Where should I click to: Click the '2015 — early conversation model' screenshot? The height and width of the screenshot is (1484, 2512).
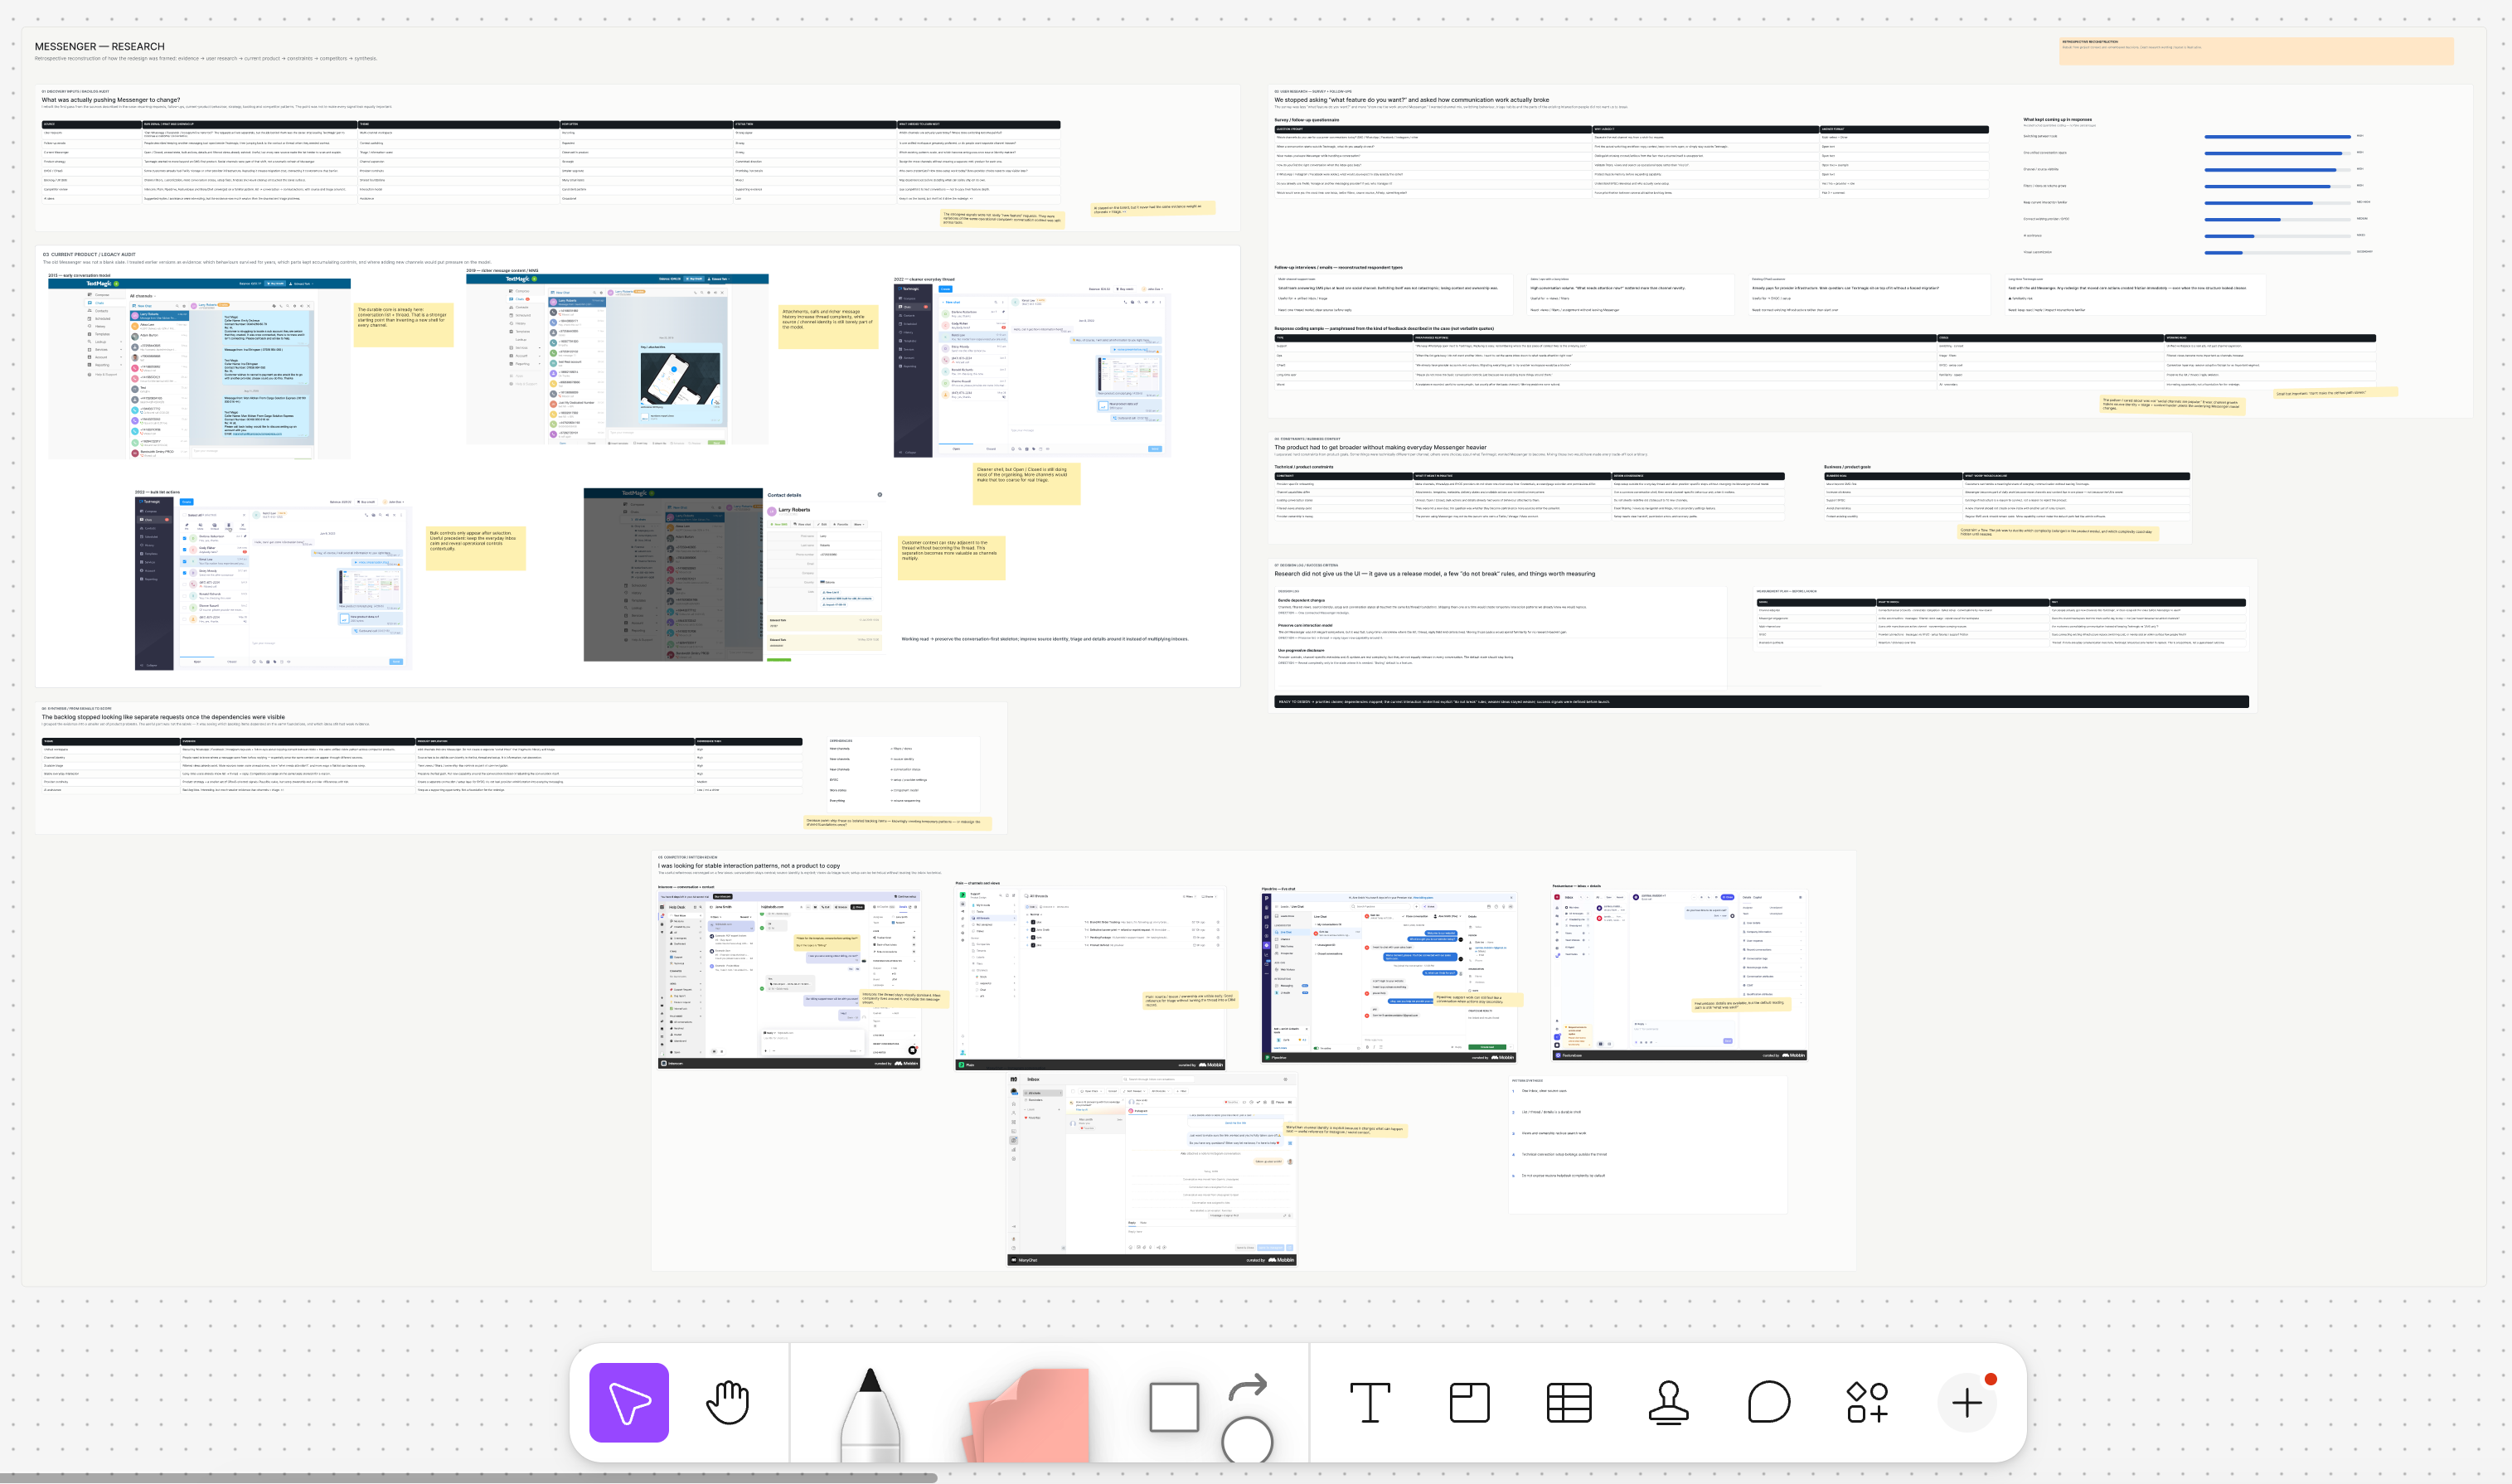click(199, 369)
